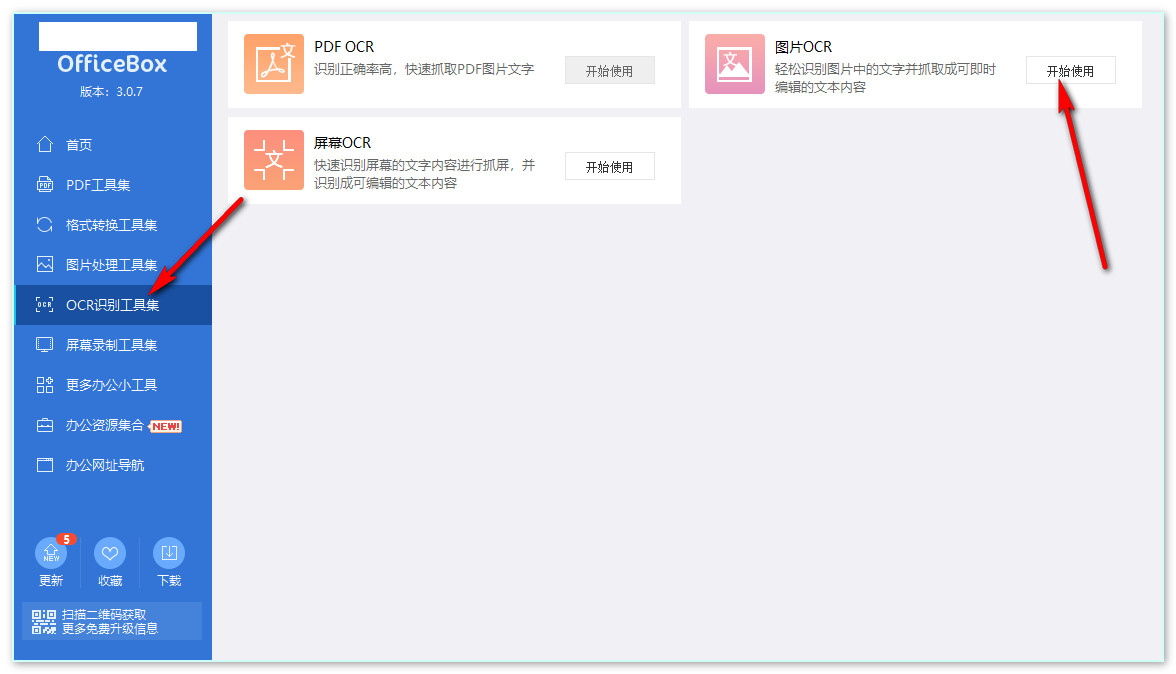This screenshot has height=674, width=1176.
Task: Click description starting 快速识别屏幕的文字内容
Action: (x=424, y=174)
